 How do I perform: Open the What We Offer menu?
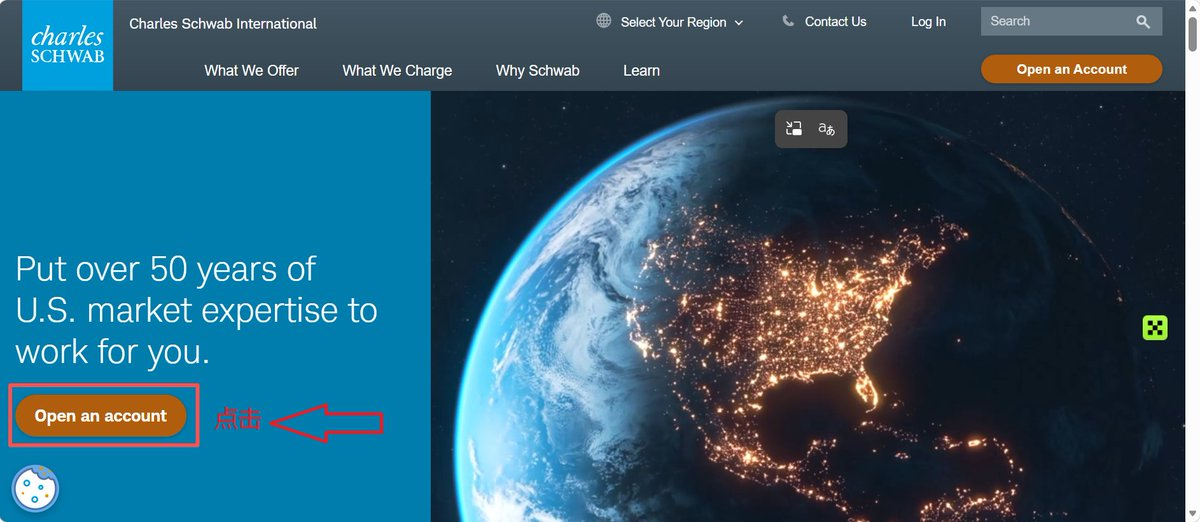coord(251,71)
